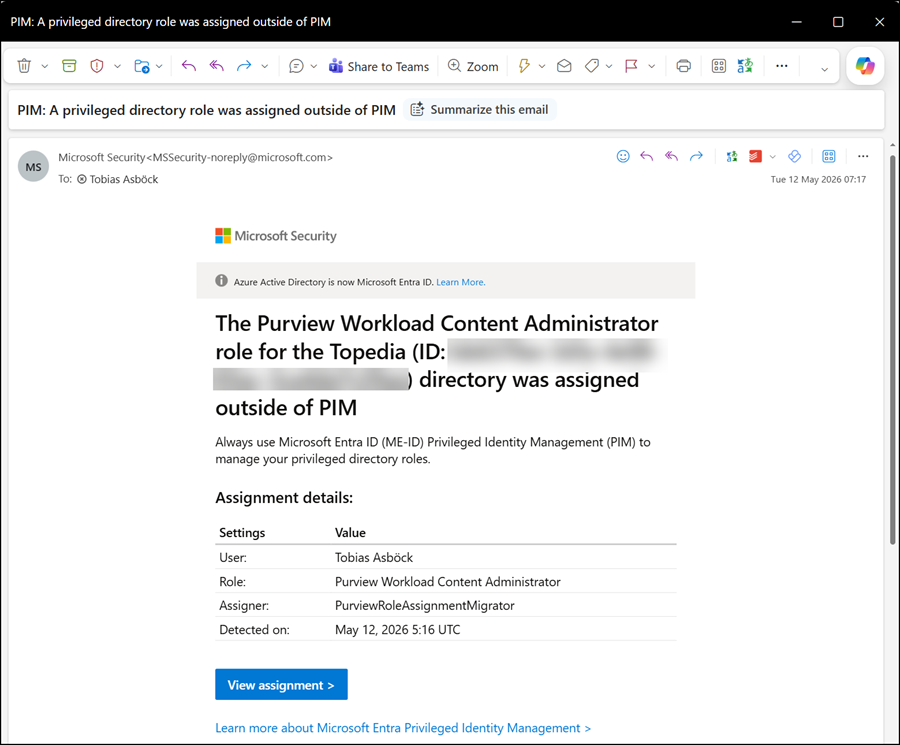Open the Zoom control
Viewport: 900px width, 745px height.
tap(473, 67)
